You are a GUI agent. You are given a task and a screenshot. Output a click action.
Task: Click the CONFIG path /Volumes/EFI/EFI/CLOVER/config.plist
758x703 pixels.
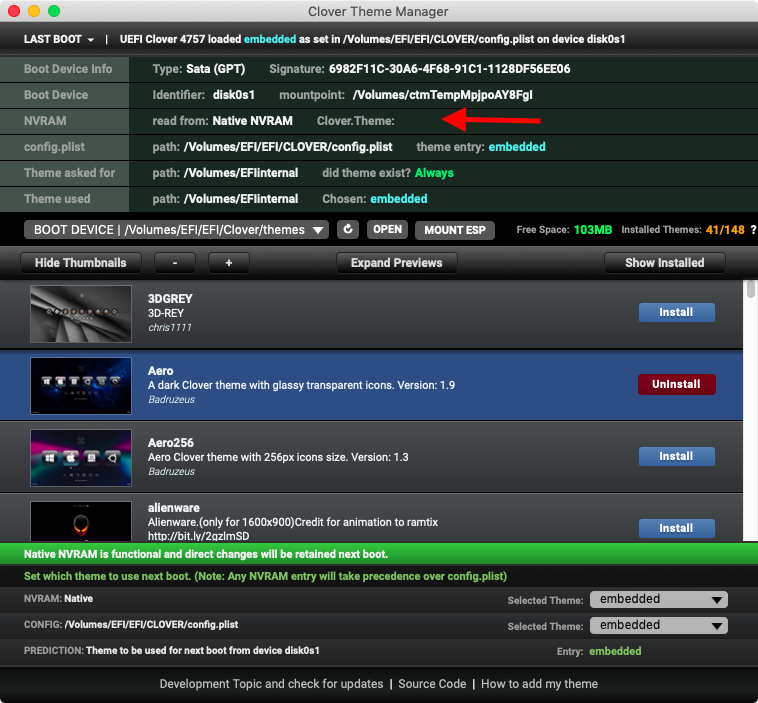pos(151,625)
